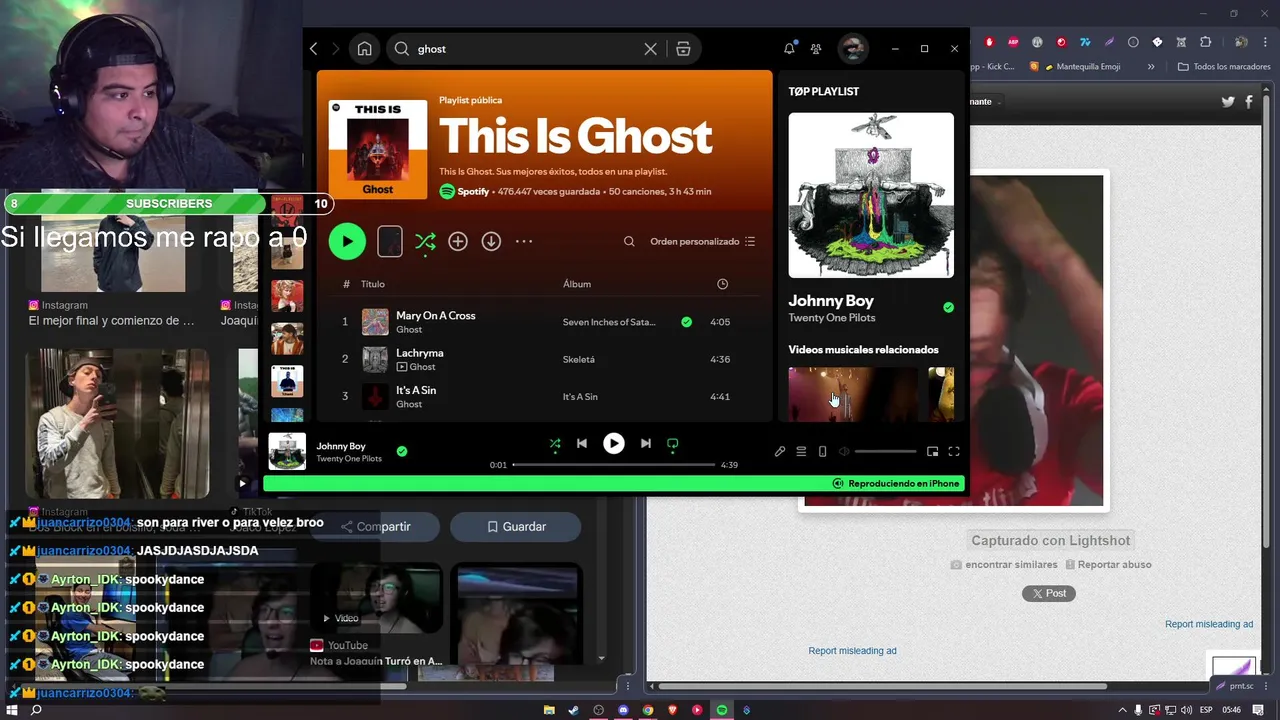Image resolution: width=1280 pixels, height=720 pixels.
Task: Click the Facebook icon on Lightshot page header
Action: pos(1251,101)
